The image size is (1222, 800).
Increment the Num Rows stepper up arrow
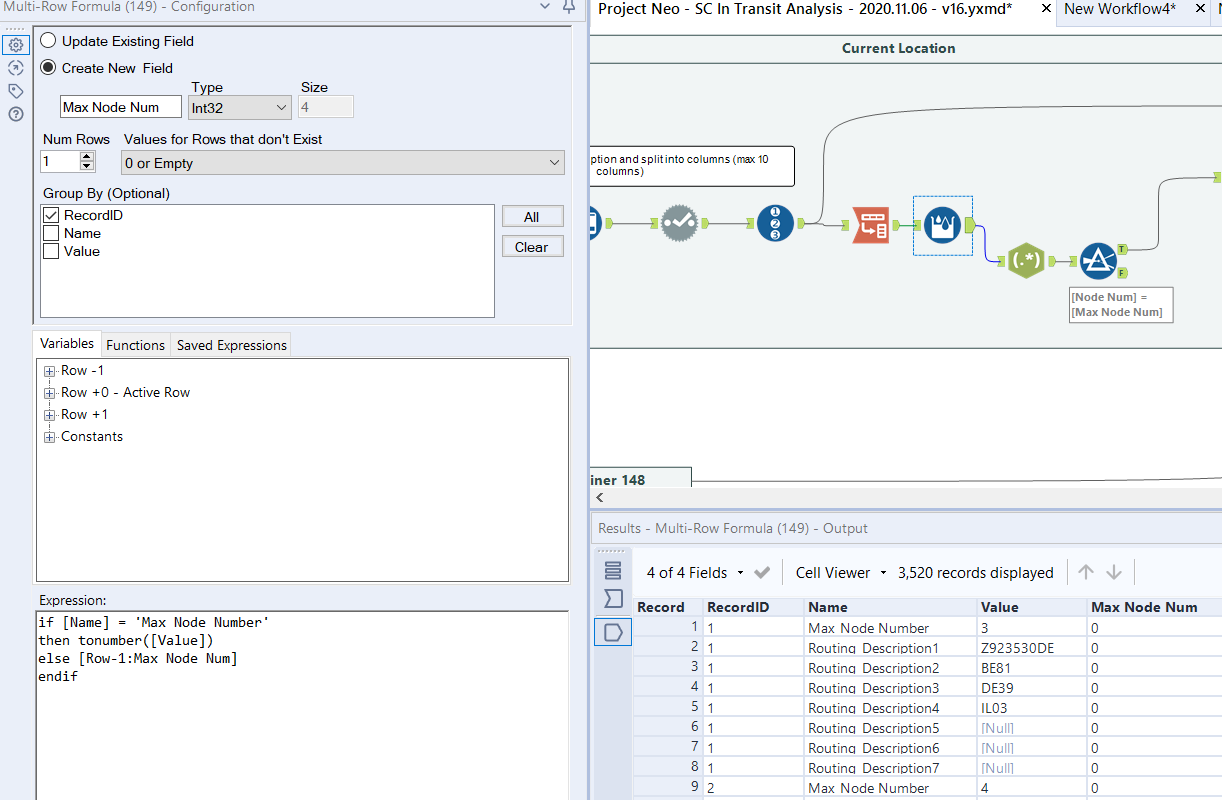pyautogui.click(x=88, y=154)
